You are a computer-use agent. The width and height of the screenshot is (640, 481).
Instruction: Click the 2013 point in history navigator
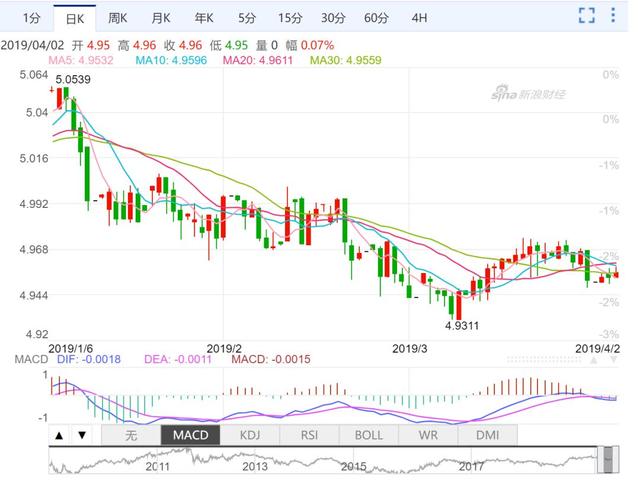[254, 466]
